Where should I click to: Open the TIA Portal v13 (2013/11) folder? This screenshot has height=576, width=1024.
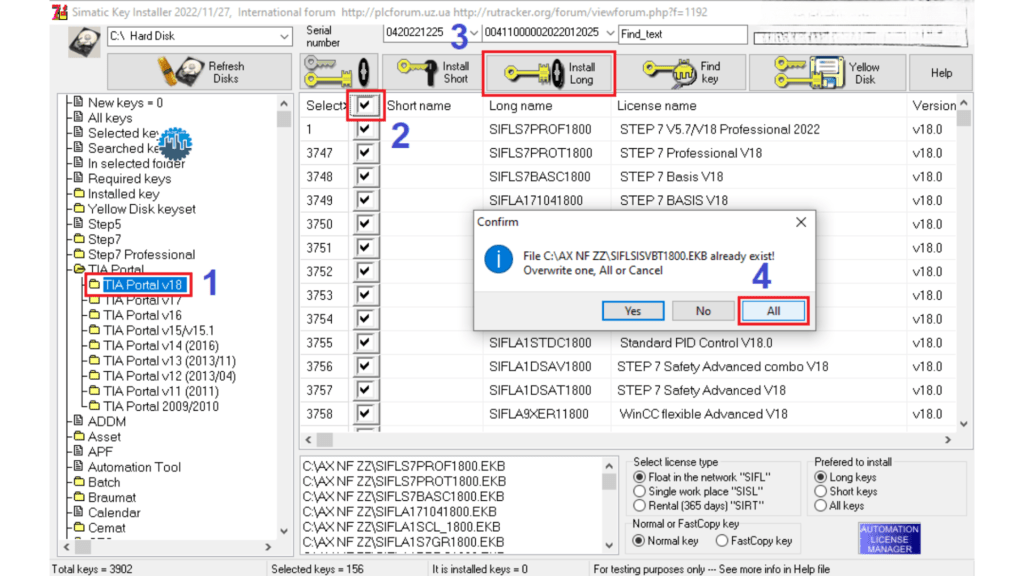[x=169, y=360]
